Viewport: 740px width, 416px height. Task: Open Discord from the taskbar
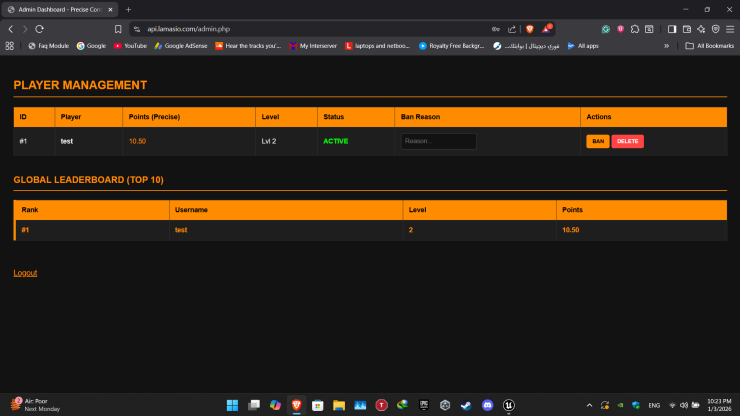tap(488, 405)
